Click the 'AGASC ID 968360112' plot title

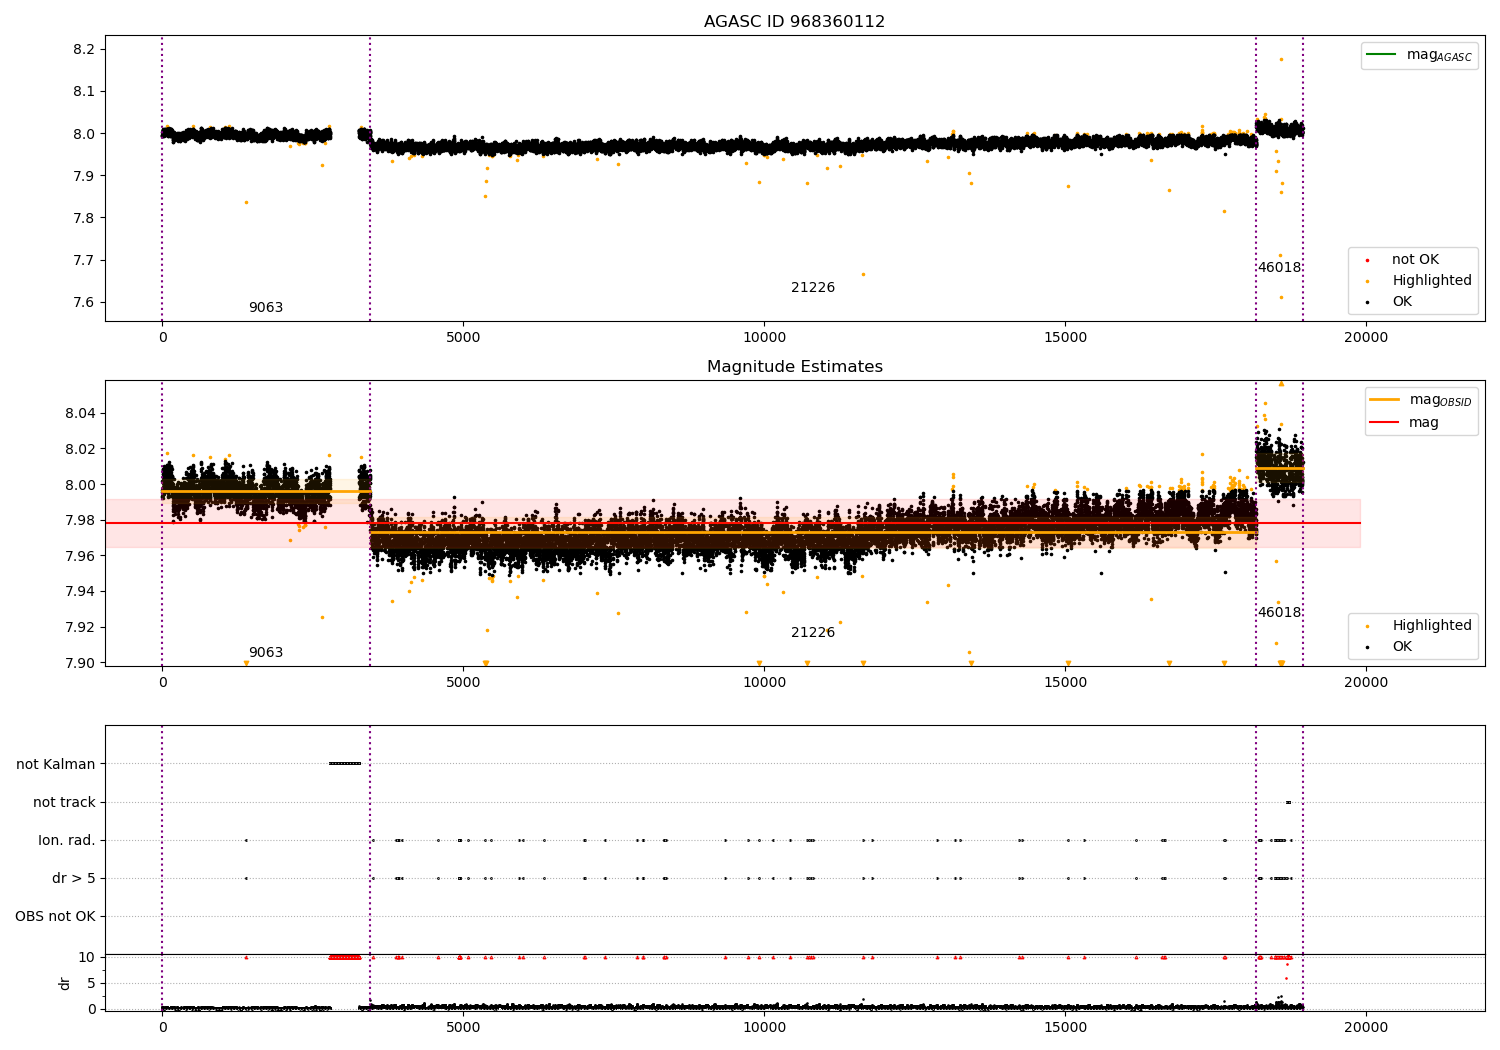coord(794,21)
